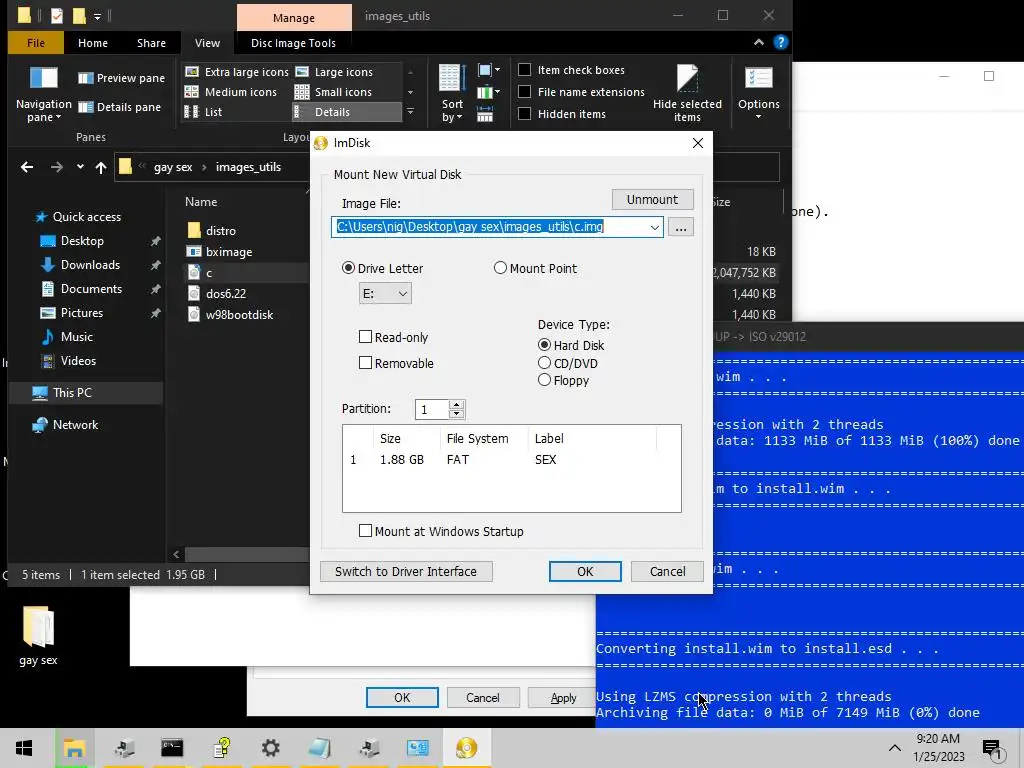Click File Explorer taskbar icon
Image resolution: width=1024 pixels, height=768 pixels.
[x=74, y=748]
